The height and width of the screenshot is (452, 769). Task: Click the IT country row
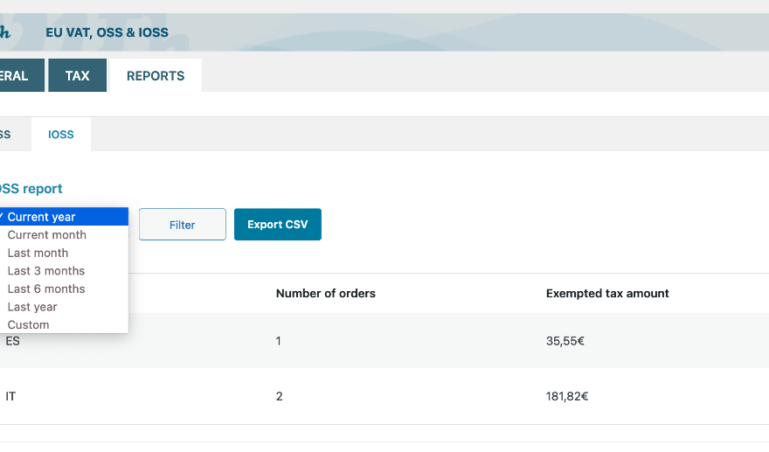pos(384,396)
